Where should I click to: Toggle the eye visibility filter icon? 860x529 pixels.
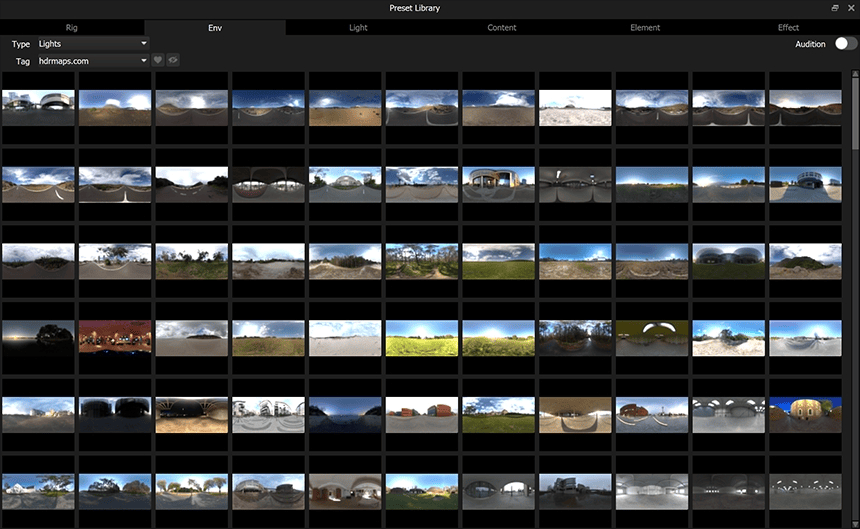(x=173, y=61)
